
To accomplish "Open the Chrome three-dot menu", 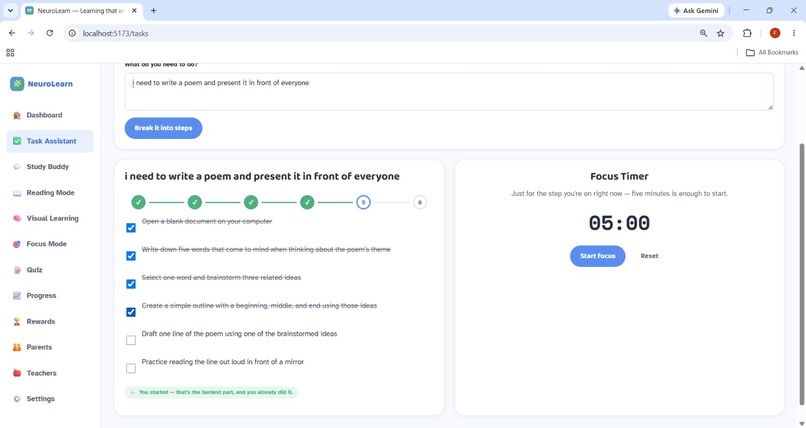I will coord(794,33).
